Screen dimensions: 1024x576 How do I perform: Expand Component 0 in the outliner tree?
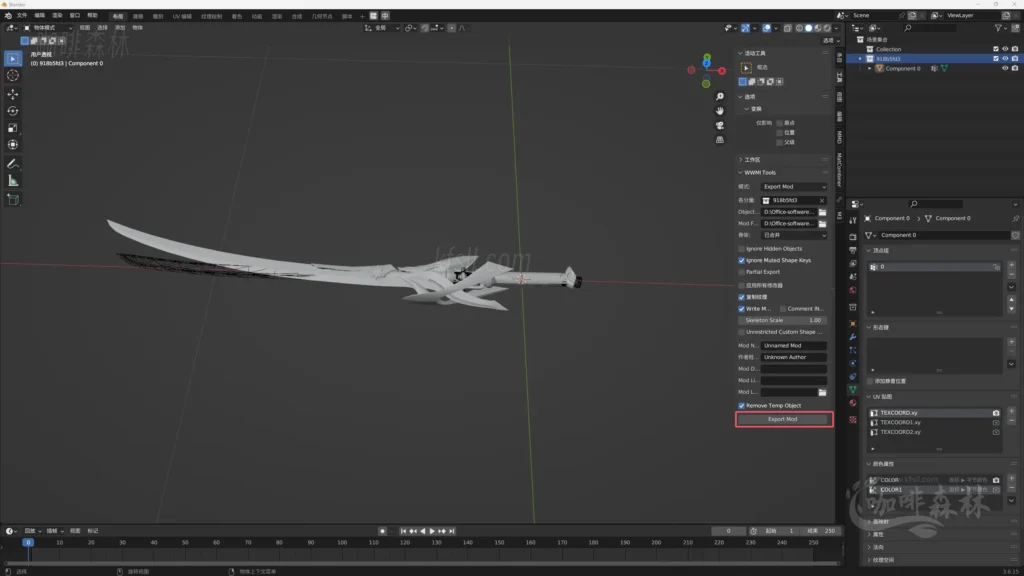tap(869, 69)
